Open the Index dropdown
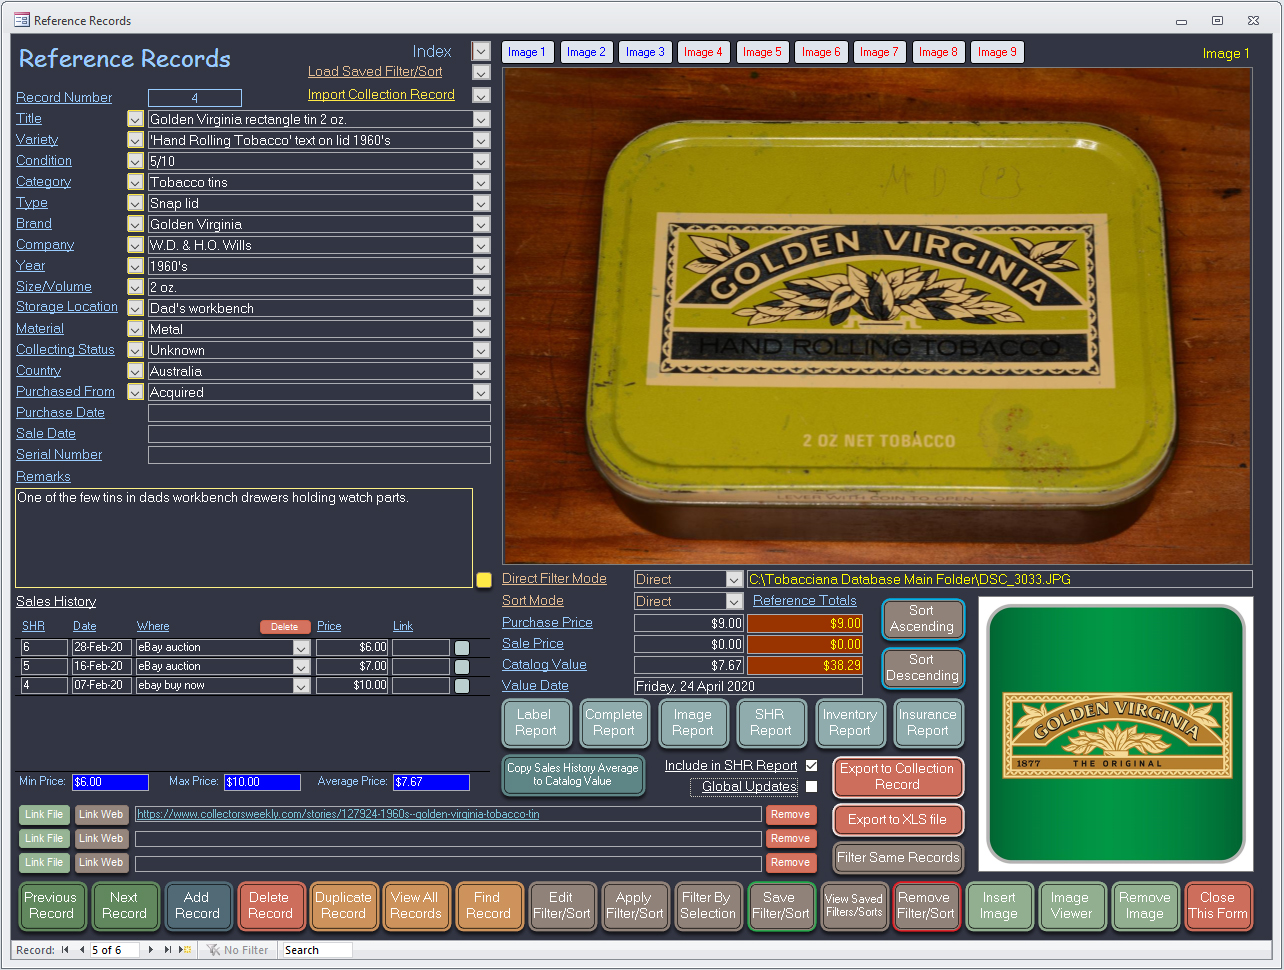This screenshot has width=1284, height=970. 481,52
